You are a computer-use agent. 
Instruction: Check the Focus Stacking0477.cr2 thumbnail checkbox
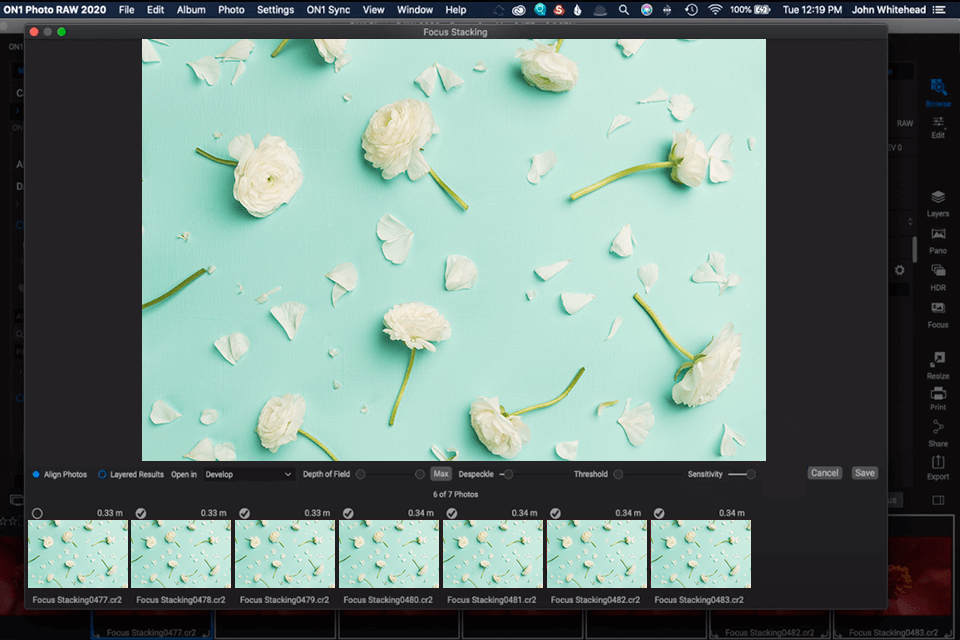tap(37, 513)
